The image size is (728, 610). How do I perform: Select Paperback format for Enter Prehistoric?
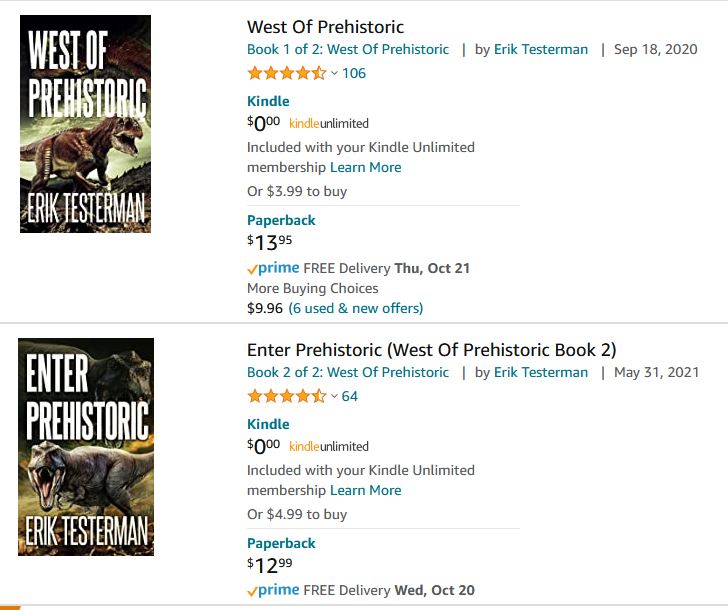pyautogui.click(x=281, y=543)
